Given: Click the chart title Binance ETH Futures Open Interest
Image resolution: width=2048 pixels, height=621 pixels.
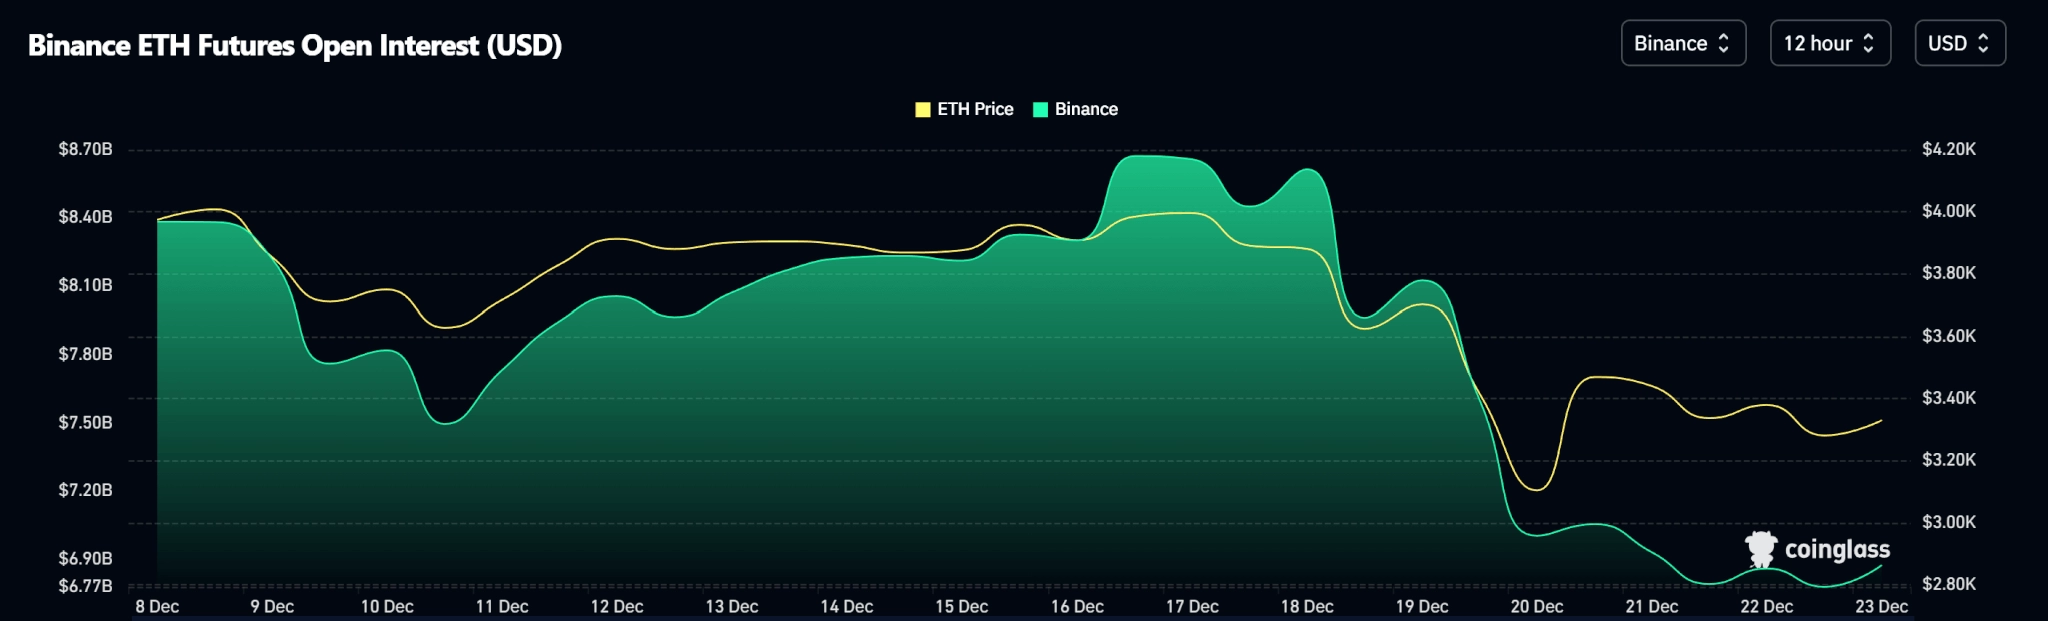Looking at the screenshot, I should [x=295, y=45].
